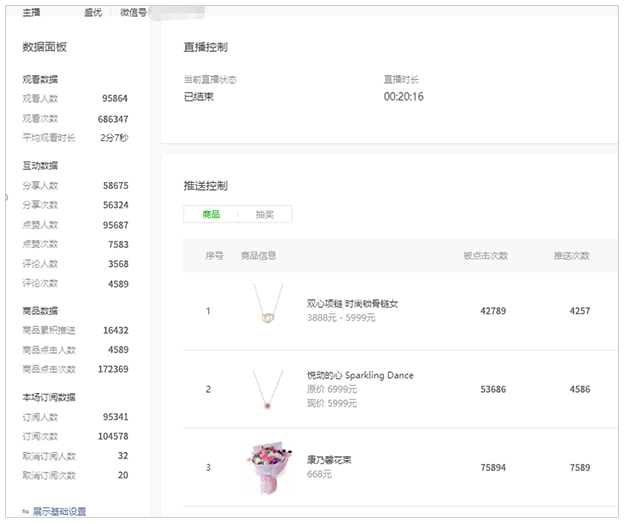Screen dimensions: 625x524
Task: Select the 康乃馨花束 product name
Action: (329, 460)
